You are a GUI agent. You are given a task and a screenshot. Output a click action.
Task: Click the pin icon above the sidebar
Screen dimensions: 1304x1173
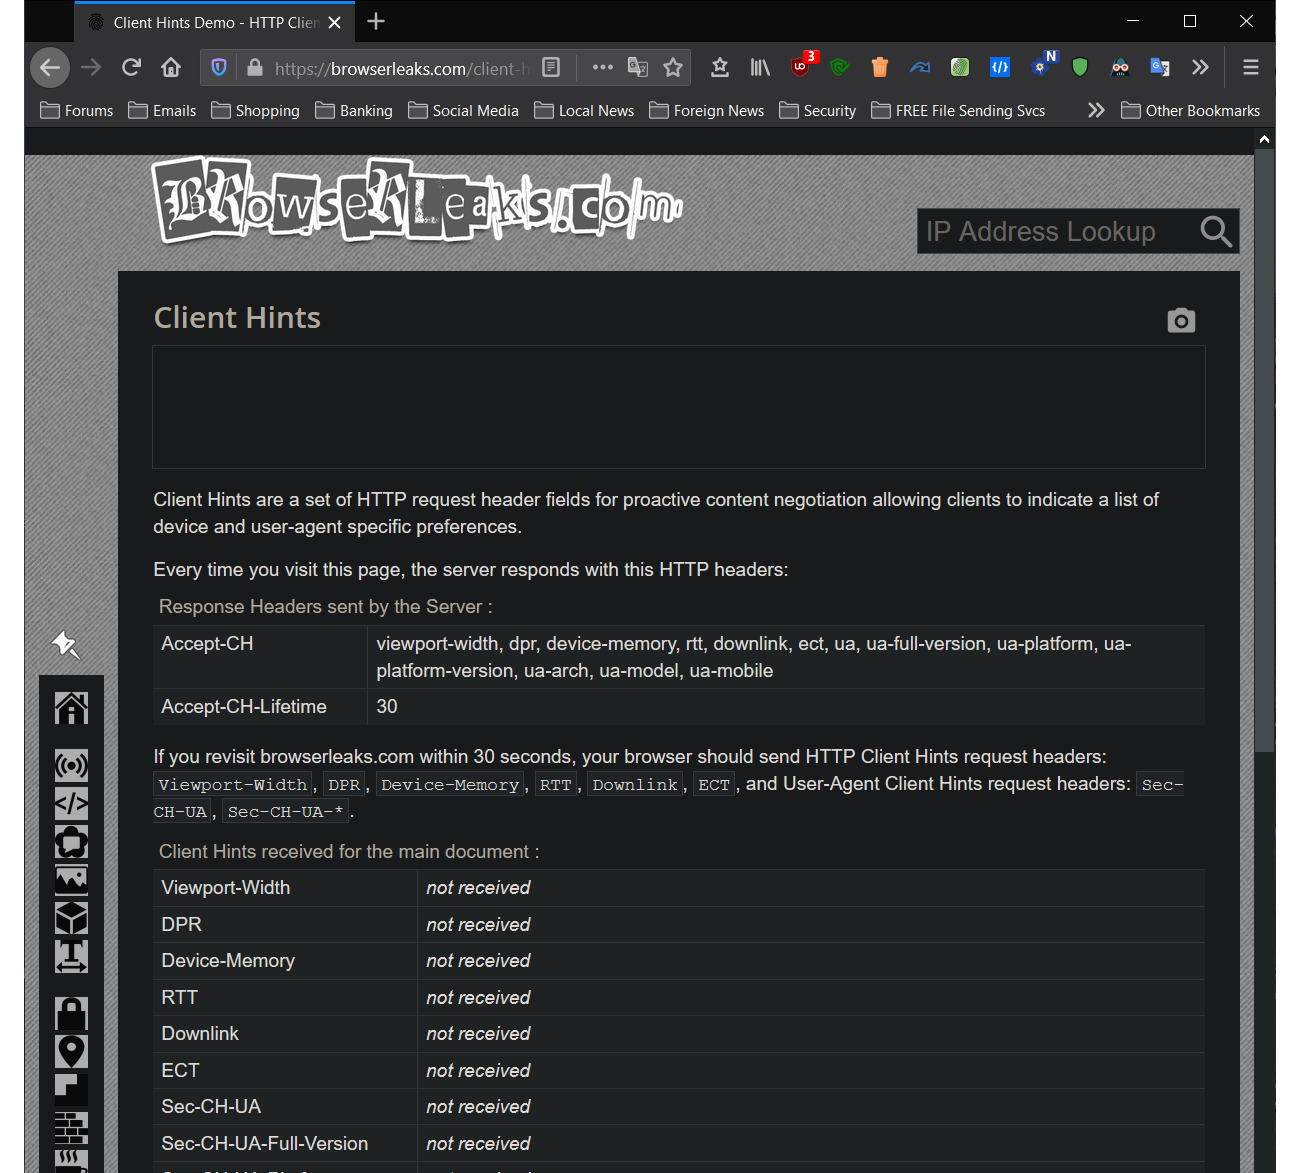[66, 644]
